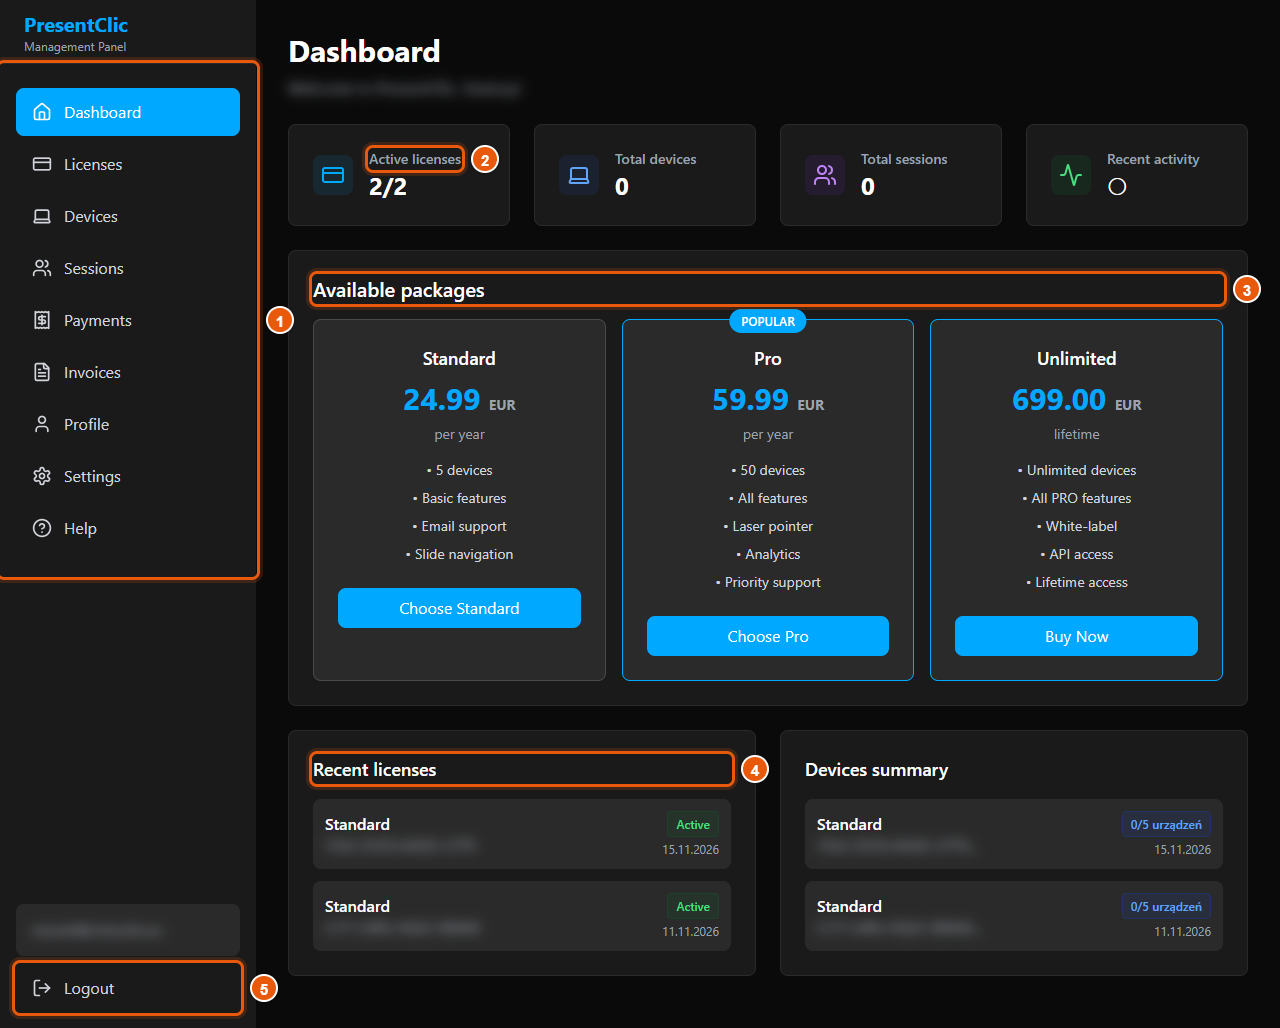1280x1028 pixels.
Task: Click the "Total sessions" label
Action: point(904,159)
